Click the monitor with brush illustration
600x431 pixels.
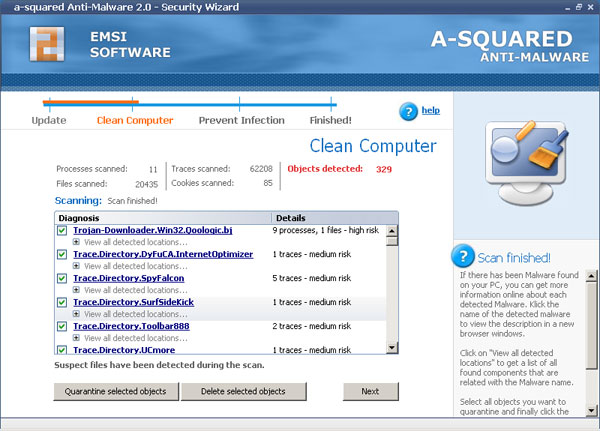tap(527, 163)
